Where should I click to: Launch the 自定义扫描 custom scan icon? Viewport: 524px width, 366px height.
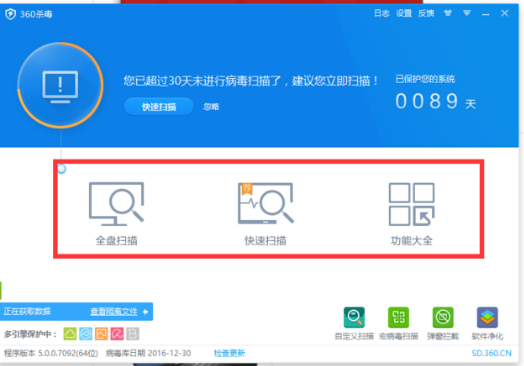354,317
